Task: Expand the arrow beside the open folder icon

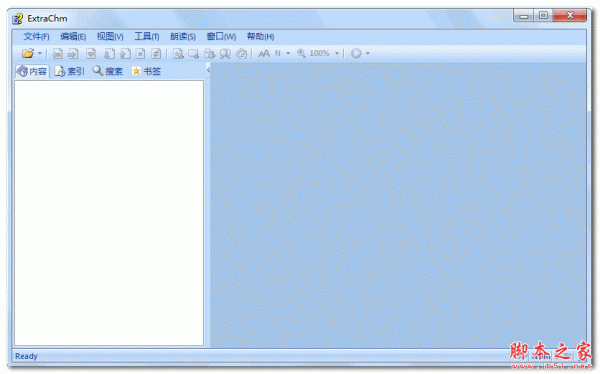Action: pyautogui.click(x=39, y=53)
